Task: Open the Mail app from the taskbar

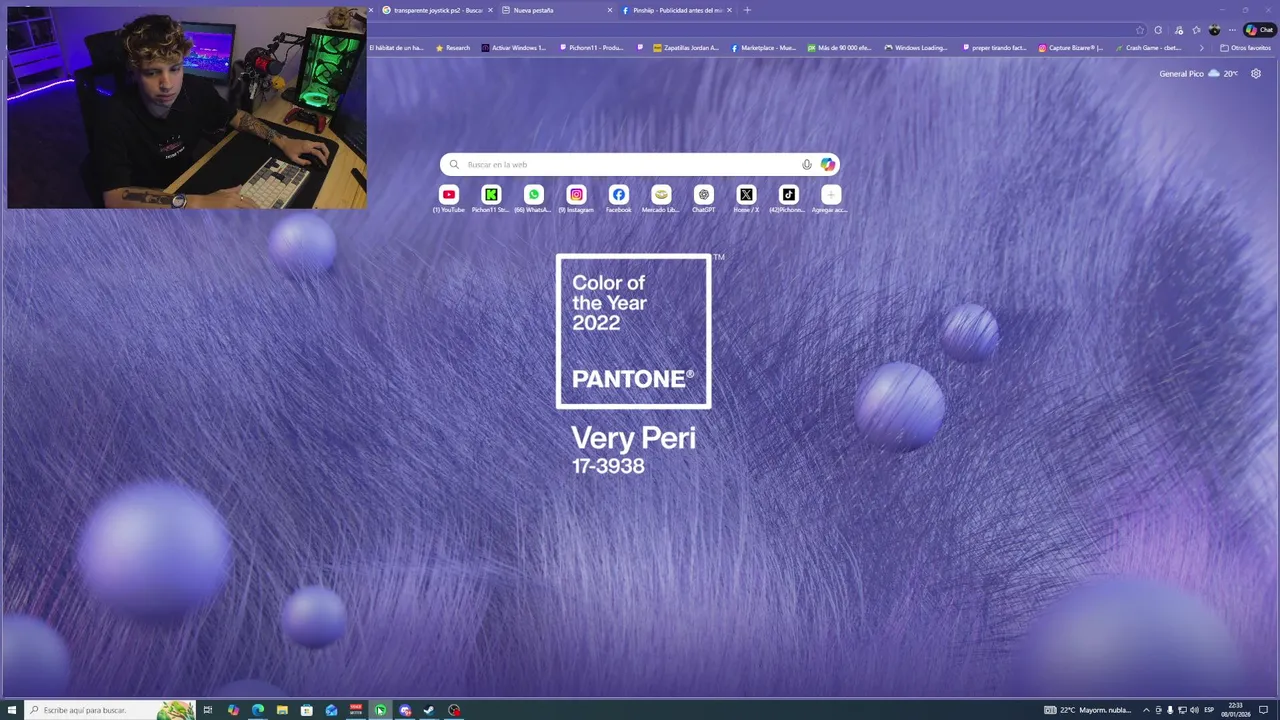Action: pyautogui.click(x=332, y=710)
